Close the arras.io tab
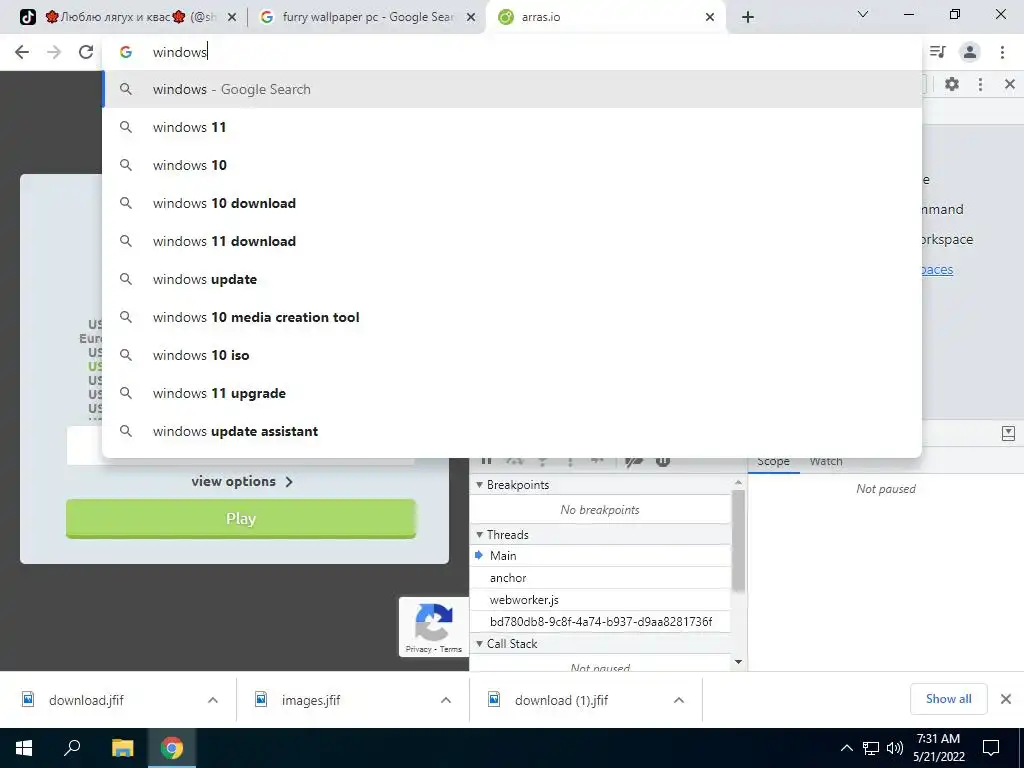This screenshot has height=768, width=1024. 710,18
